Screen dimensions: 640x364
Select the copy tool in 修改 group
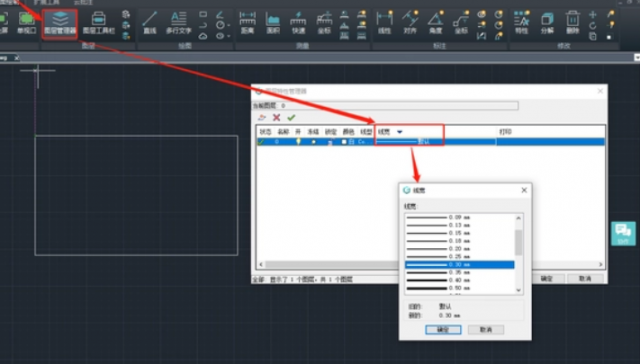click(x=593, y=36)
